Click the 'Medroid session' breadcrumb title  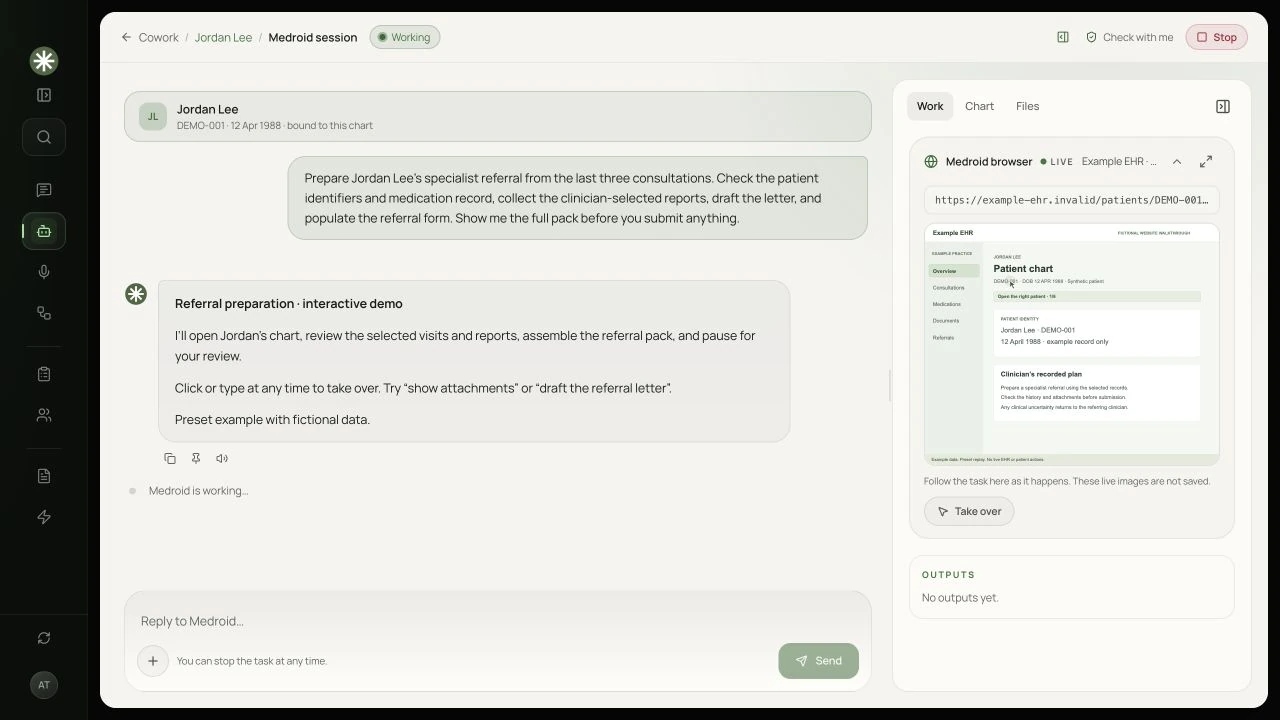[x=313, y=37]
